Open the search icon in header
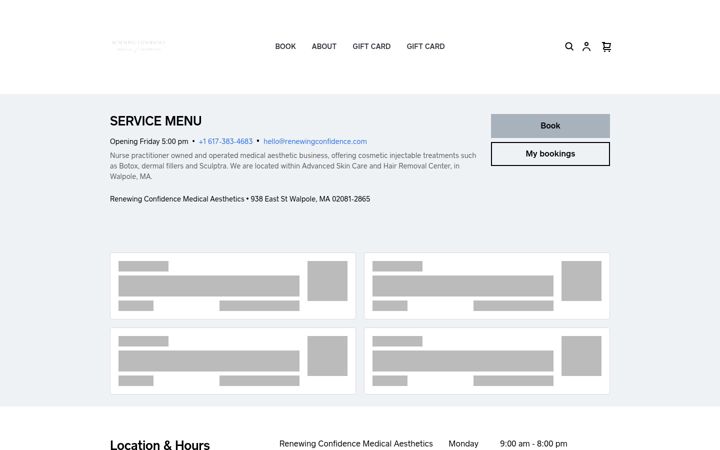The image size is (720, 450). coord(569,46)
